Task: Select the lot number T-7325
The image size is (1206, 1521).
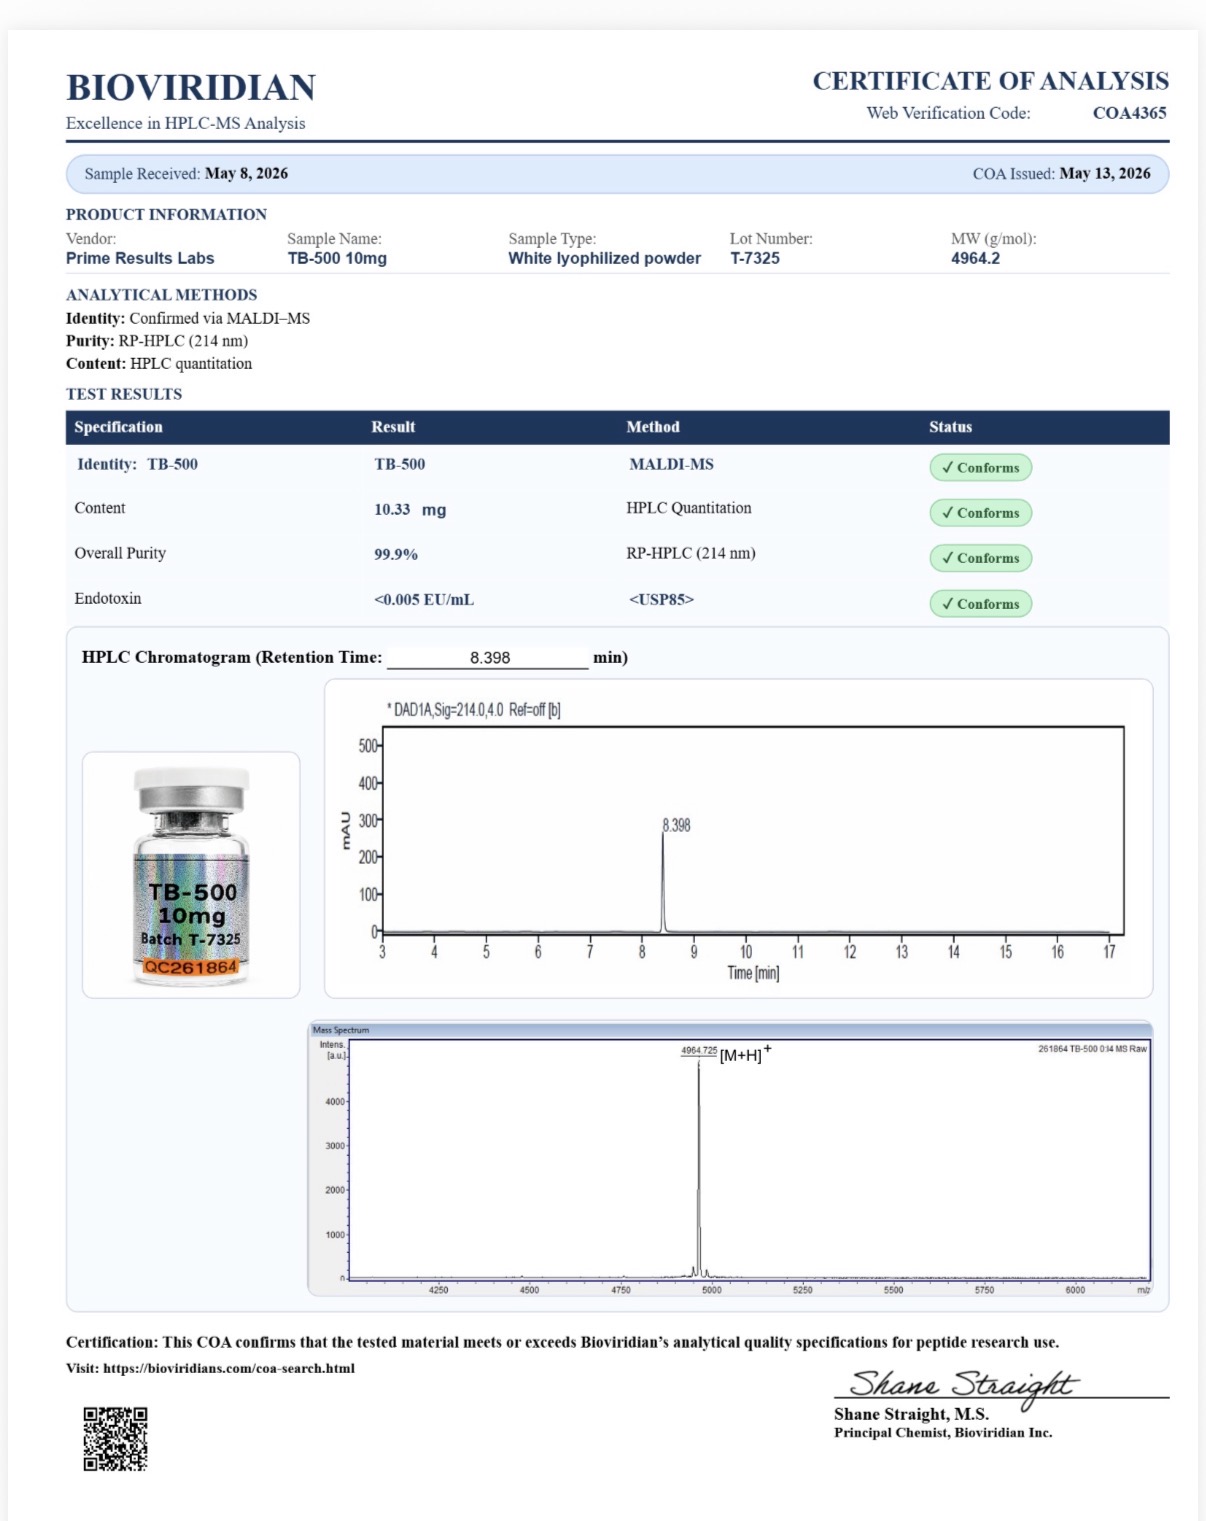Action: tap(755, 258)
